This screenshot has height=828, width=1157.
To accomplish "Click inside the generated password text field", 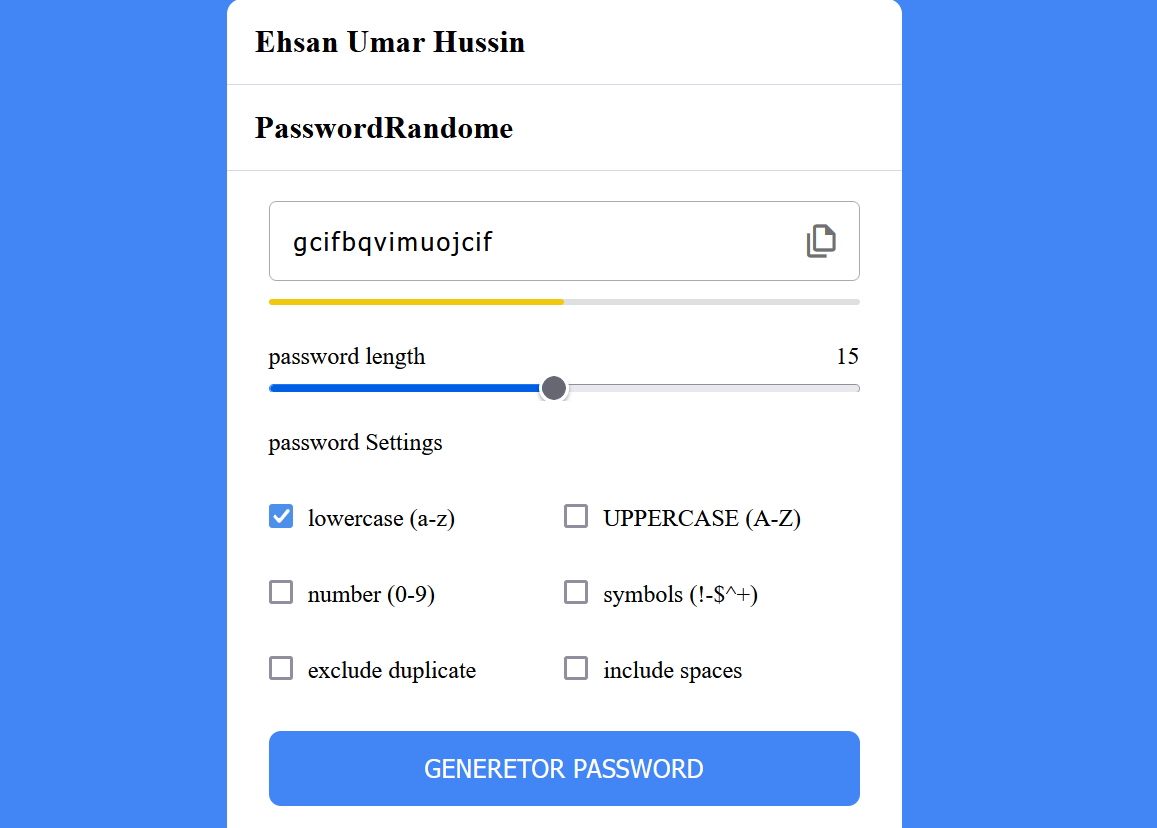I will (530, 242).
